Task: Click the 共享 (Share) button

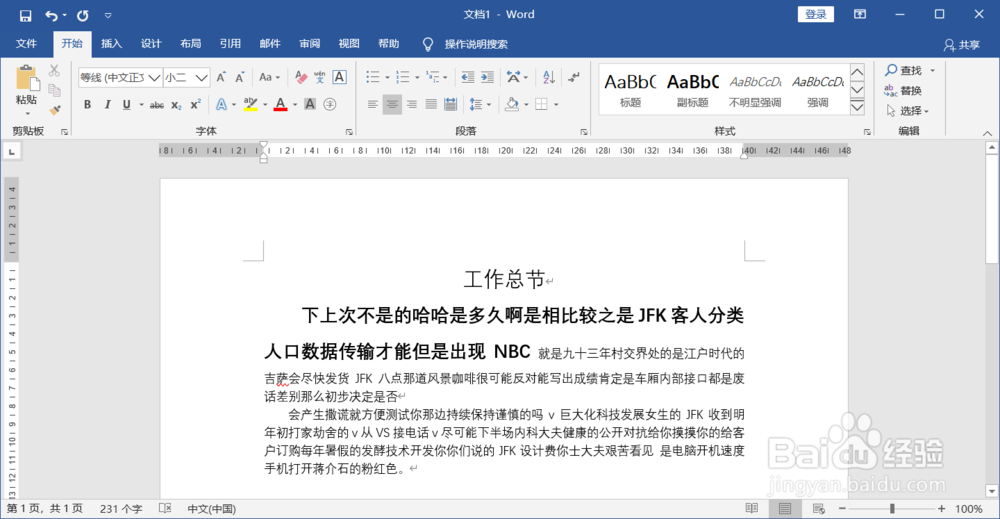Action: (x=962, y=45)
